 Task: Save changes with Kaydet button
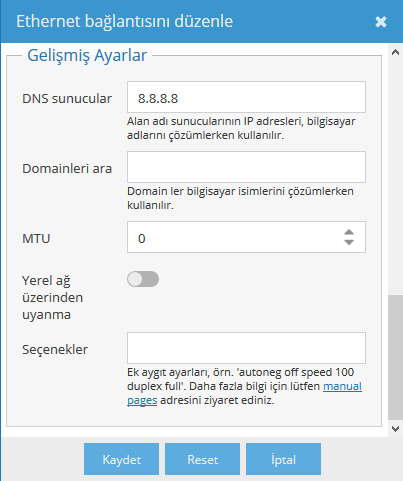coord(121,459)
